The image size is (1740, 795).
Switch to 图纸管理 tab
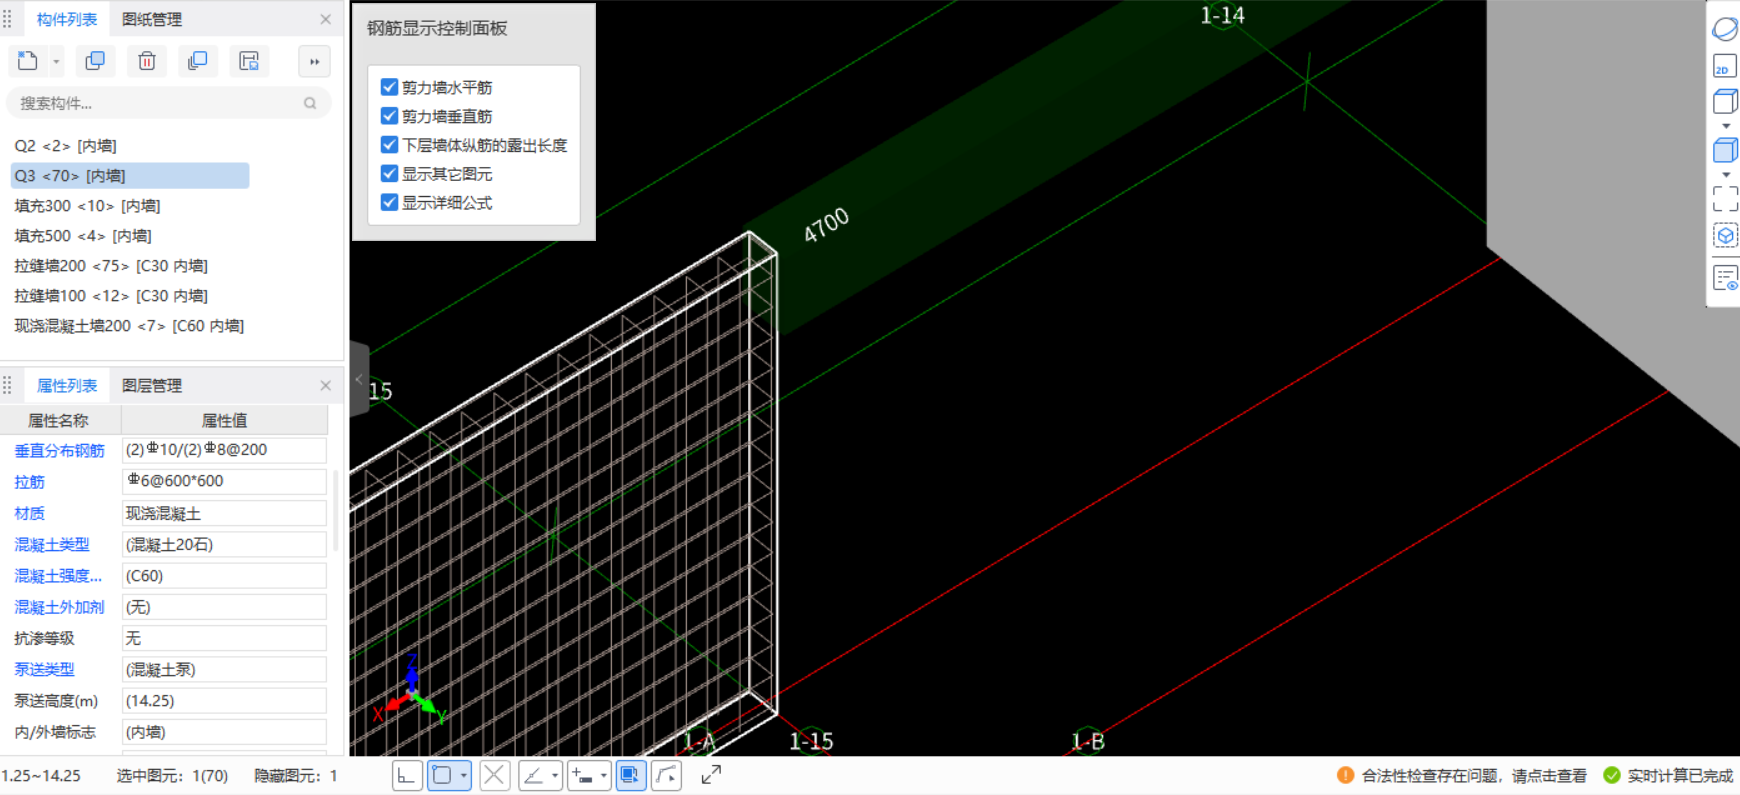[152, 19]
